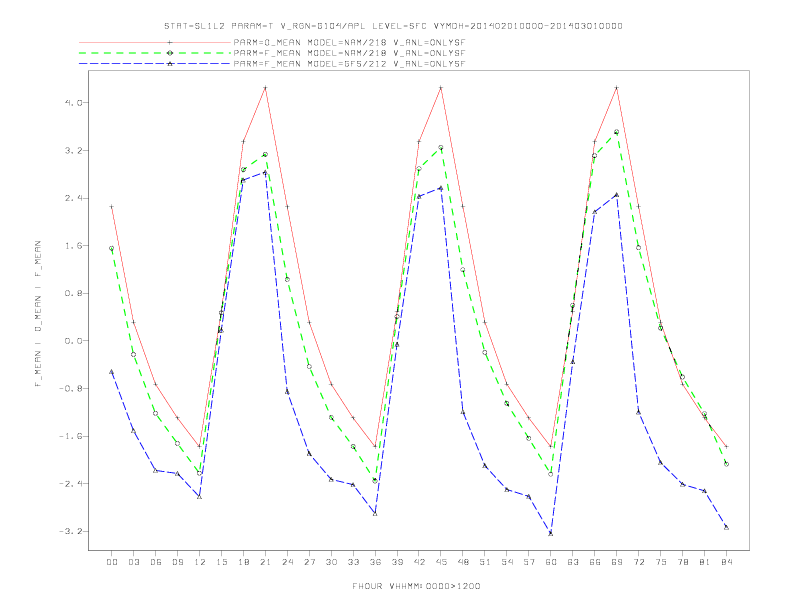Select legend entry PARM=F_MEAN MODEL=GFS/212
Screen dimensions: 792x612
349,64
